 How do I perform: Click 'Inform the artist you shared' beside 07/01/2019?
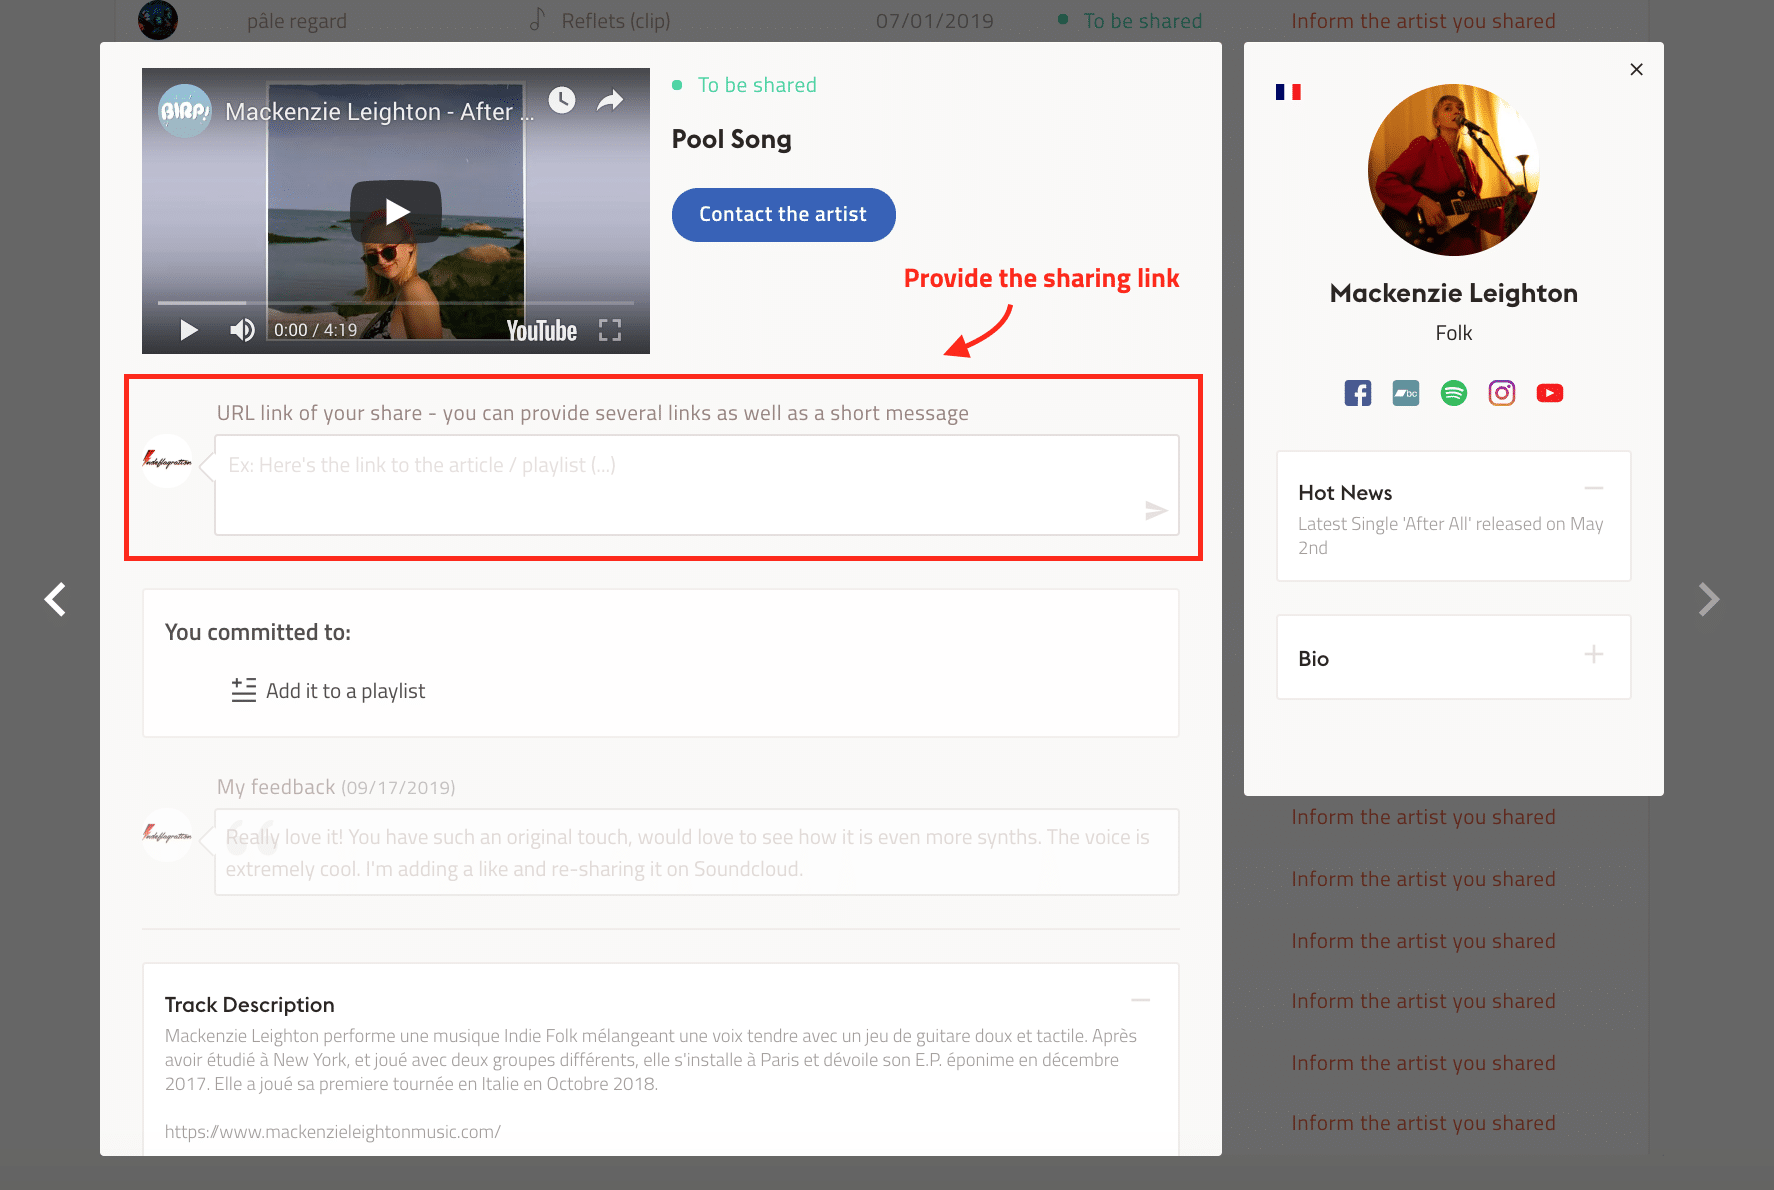(1423, 21)
